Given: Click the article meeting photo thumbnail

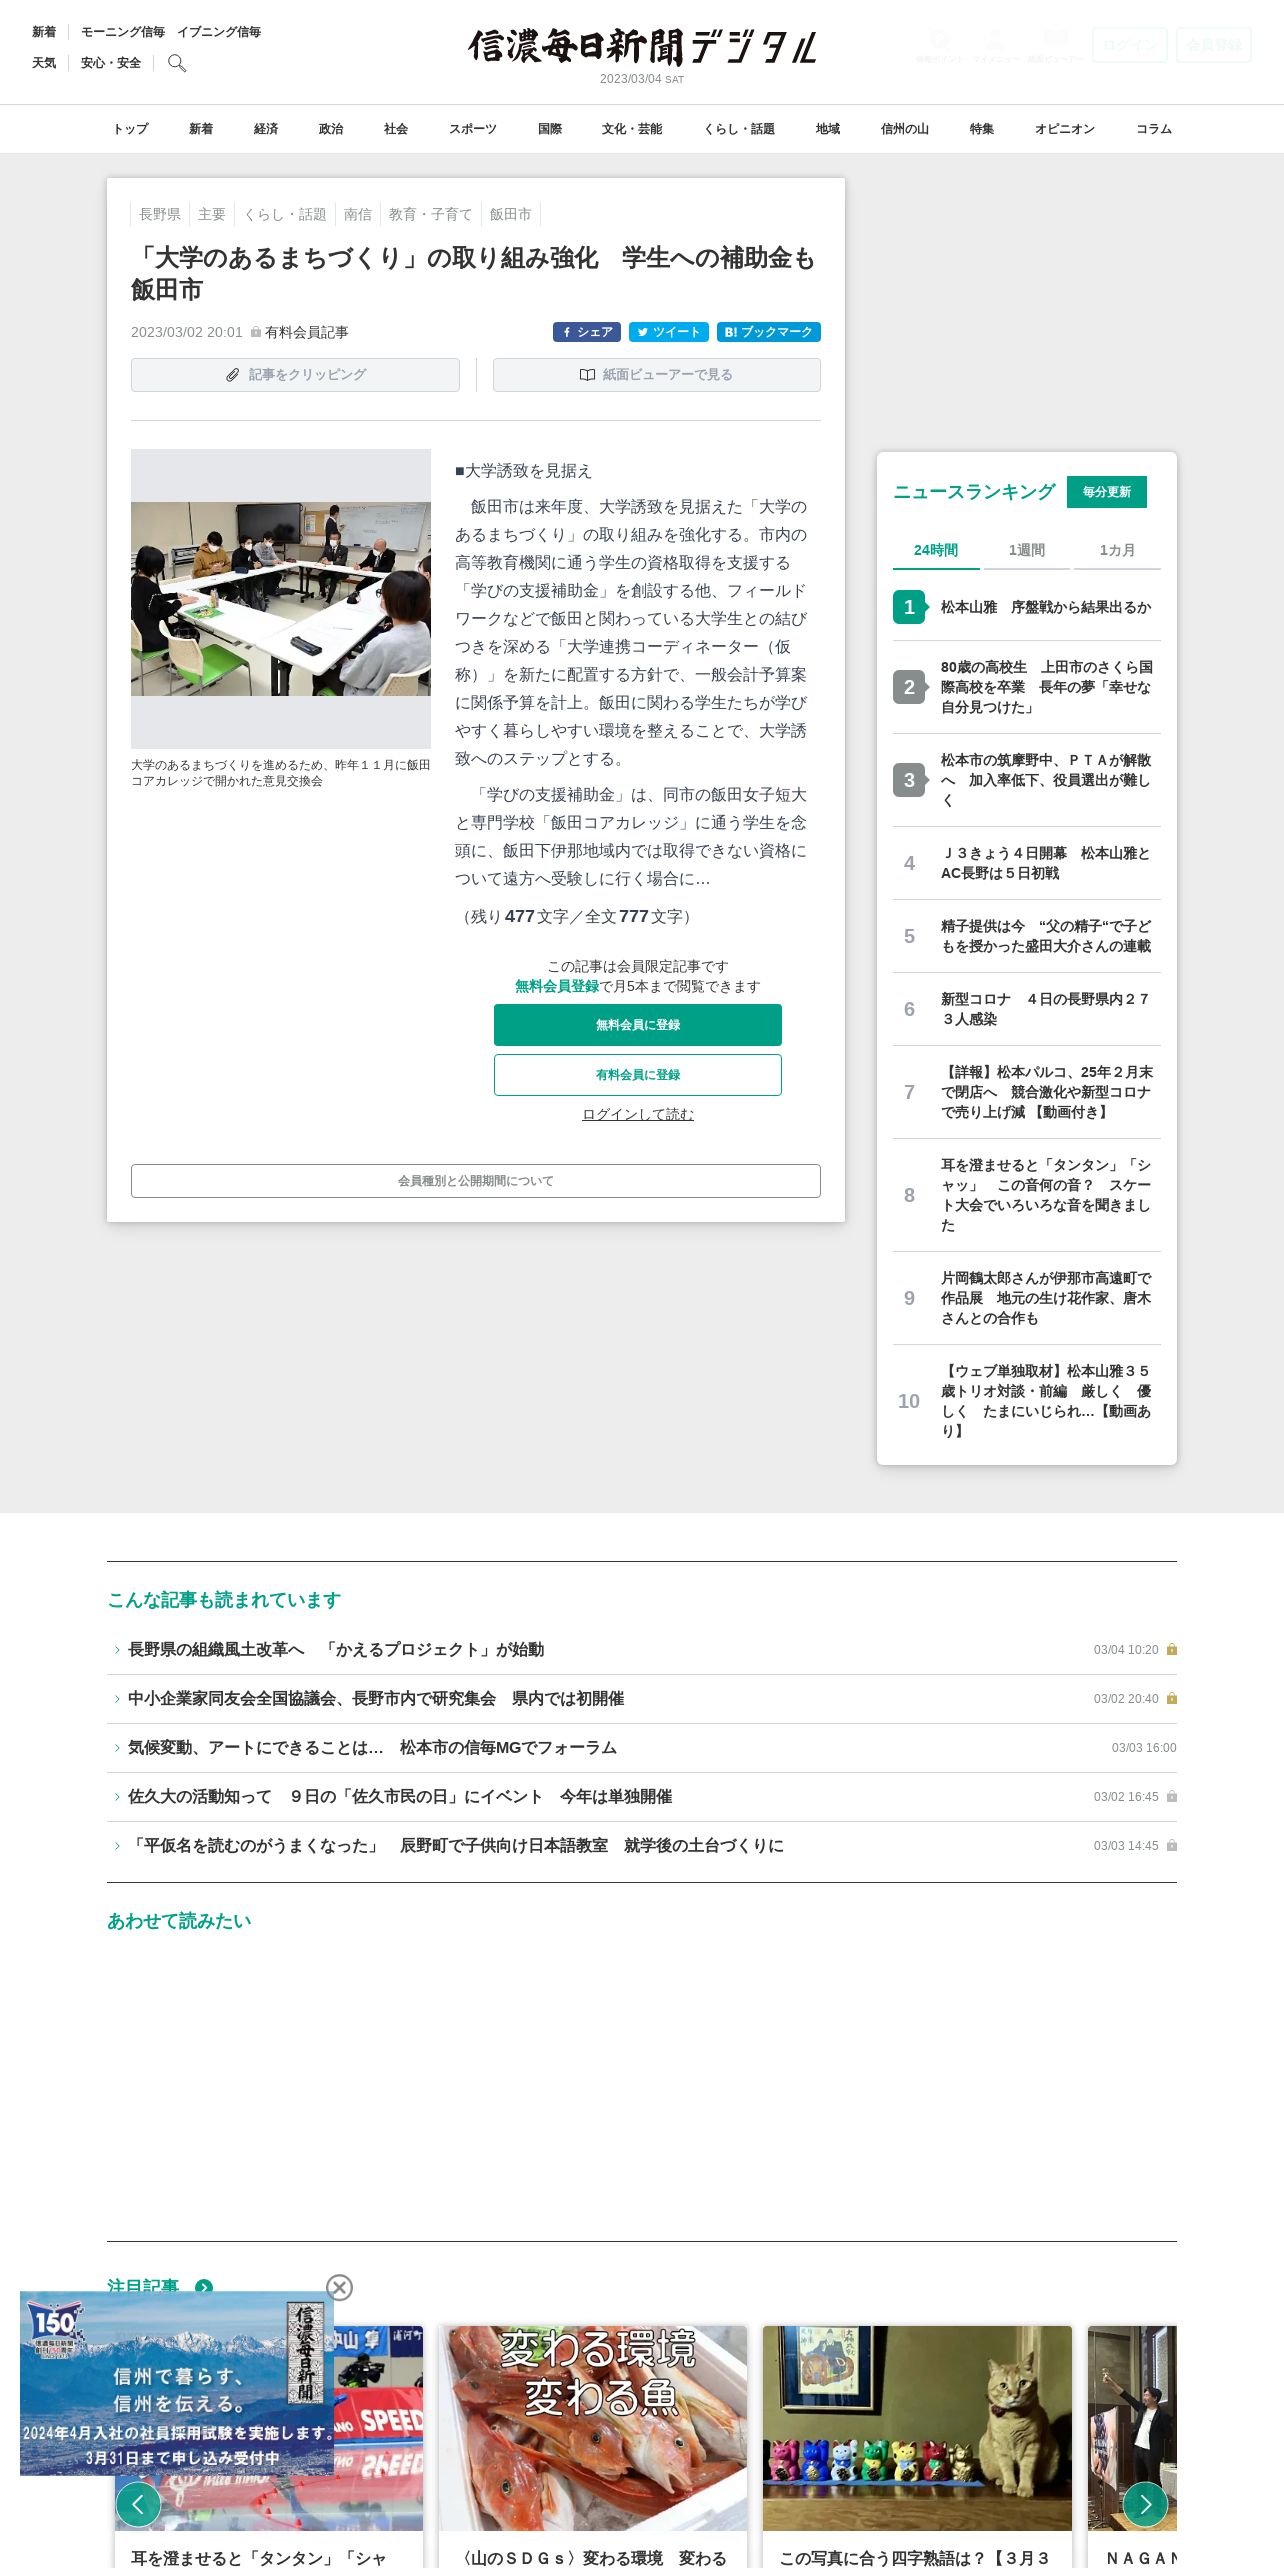Looking at the screenshot, I should (281, 598).
